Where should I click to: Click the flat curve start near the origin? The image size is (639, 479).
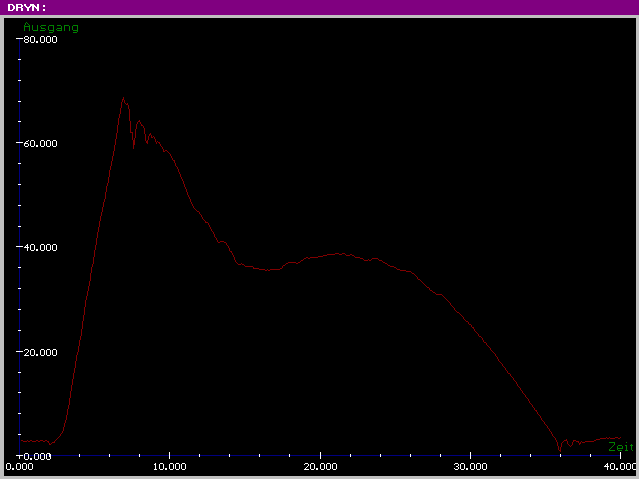pyautogui.click(x=32, y=441)
